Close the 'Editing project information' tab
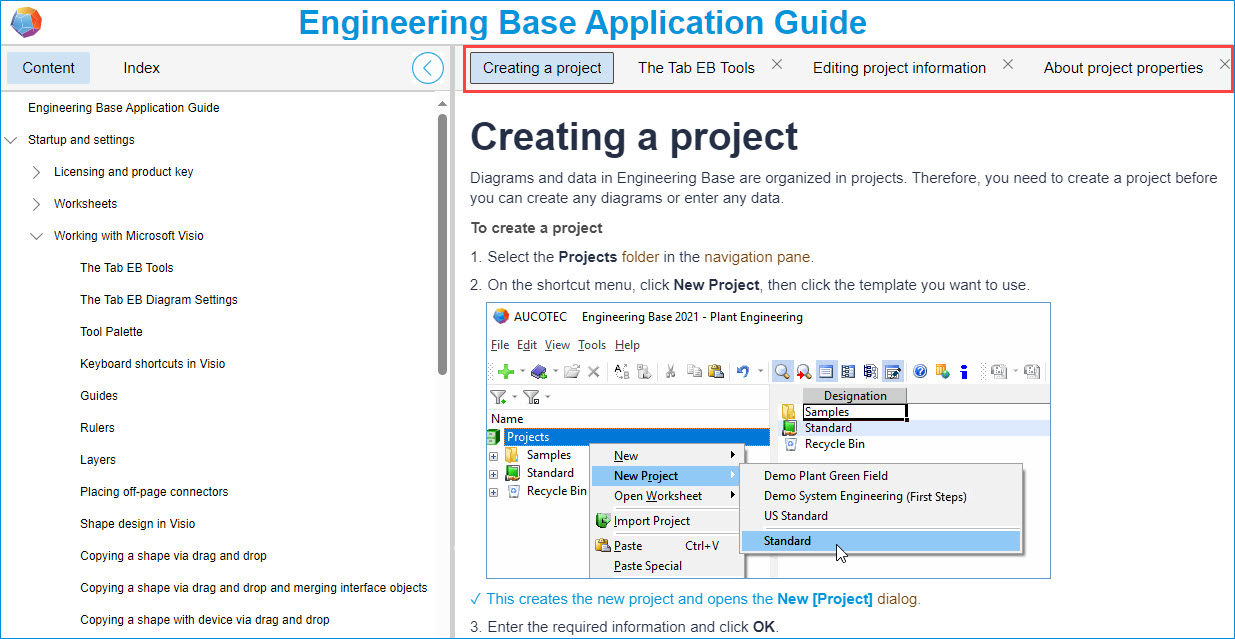The width and height of the screenshot is (1235, 639). (1008, 65)
